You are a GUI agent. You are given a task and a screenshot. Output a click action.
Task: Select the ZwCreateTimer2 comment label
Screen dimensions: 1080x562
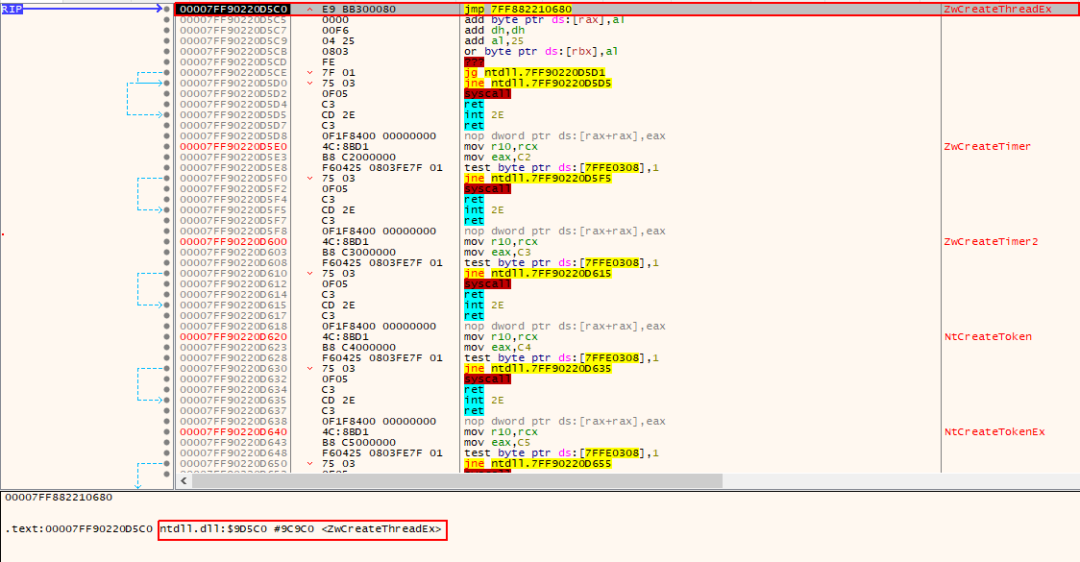click(990, 242)
